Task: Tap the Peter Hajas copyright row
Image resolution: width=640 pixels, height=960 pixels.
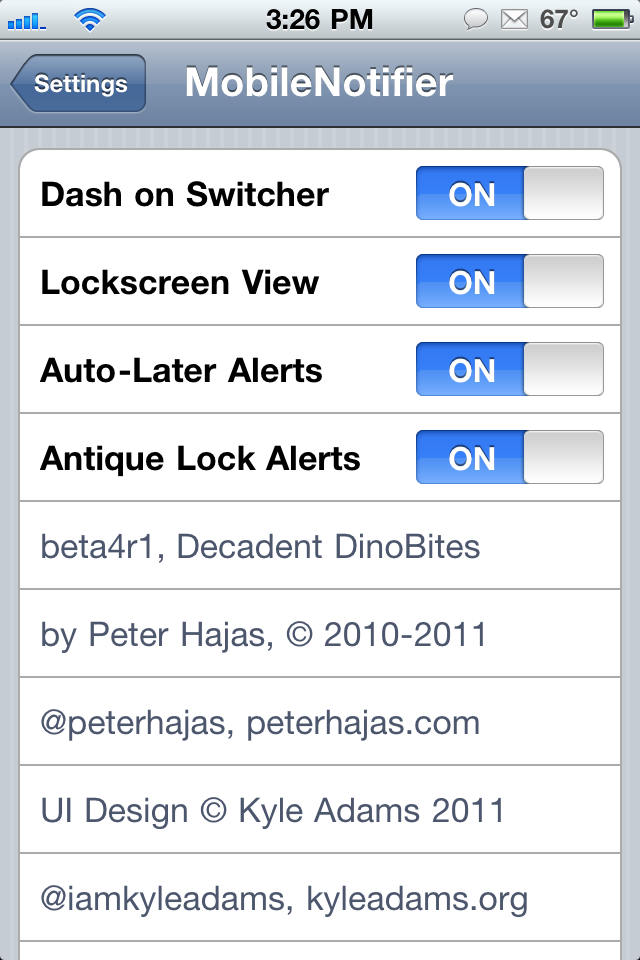Action: [320, 634]
